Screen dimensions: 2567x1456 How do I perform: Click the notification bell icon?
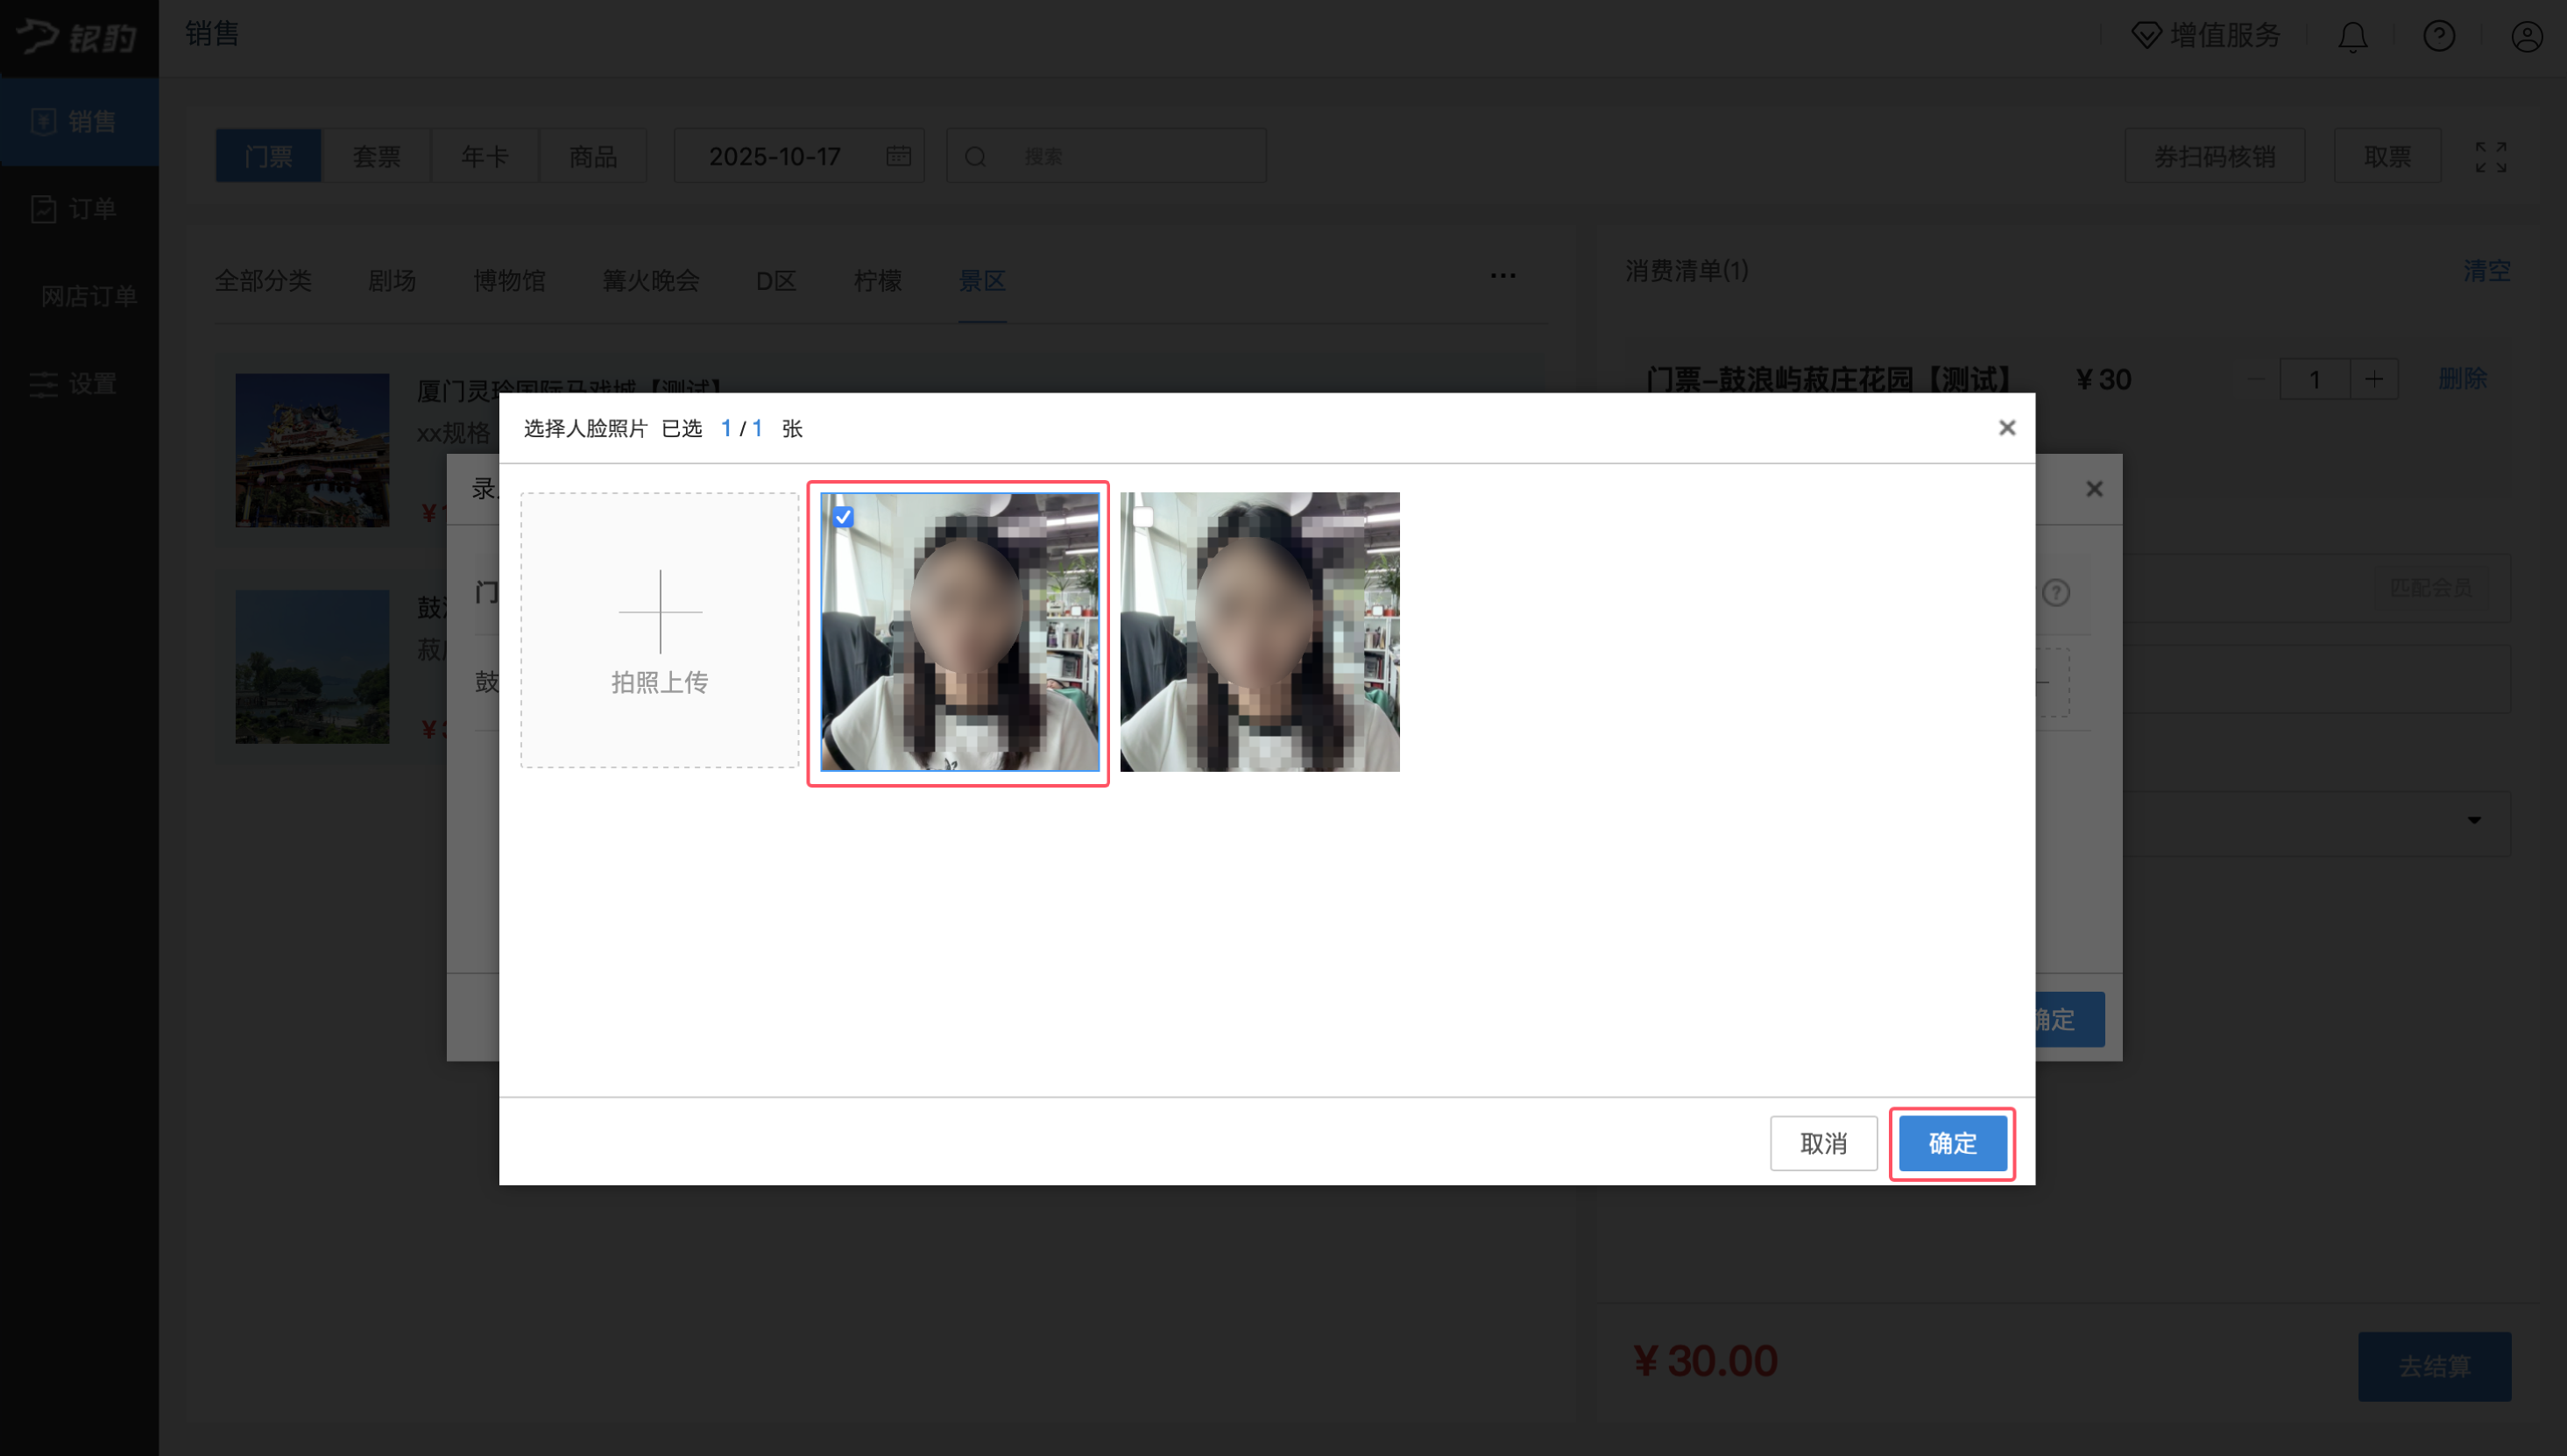2352,37
